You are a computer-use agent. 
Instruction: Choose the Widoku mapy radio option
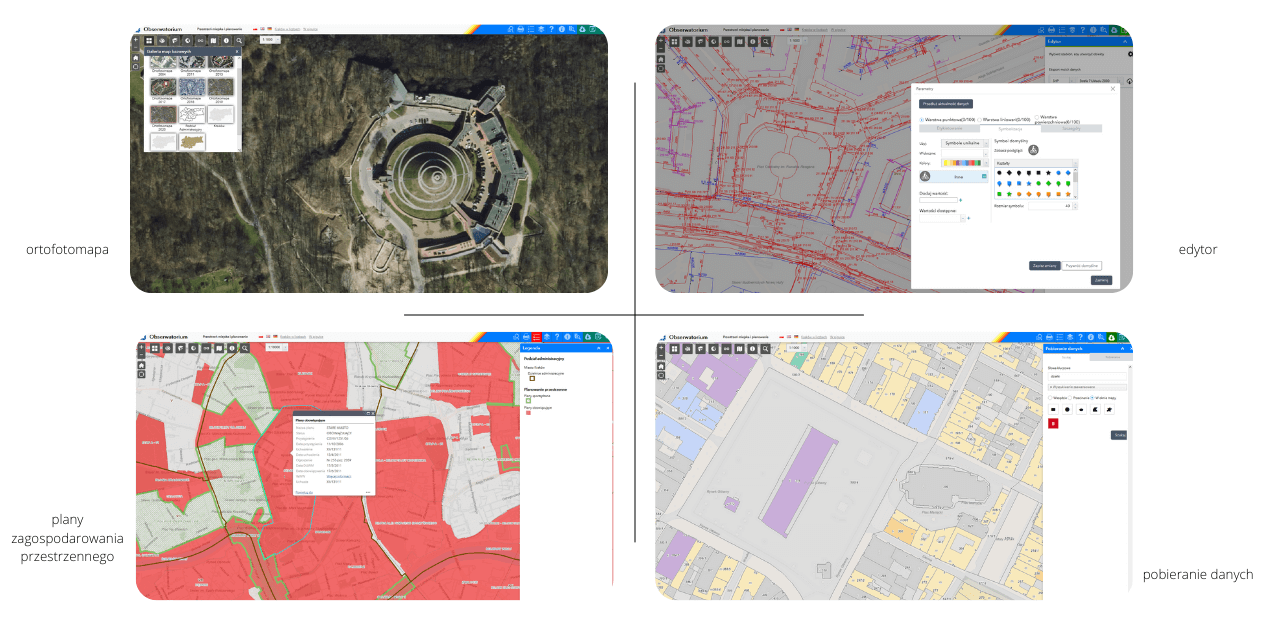pyautogui.click(x=1093, y=397)
